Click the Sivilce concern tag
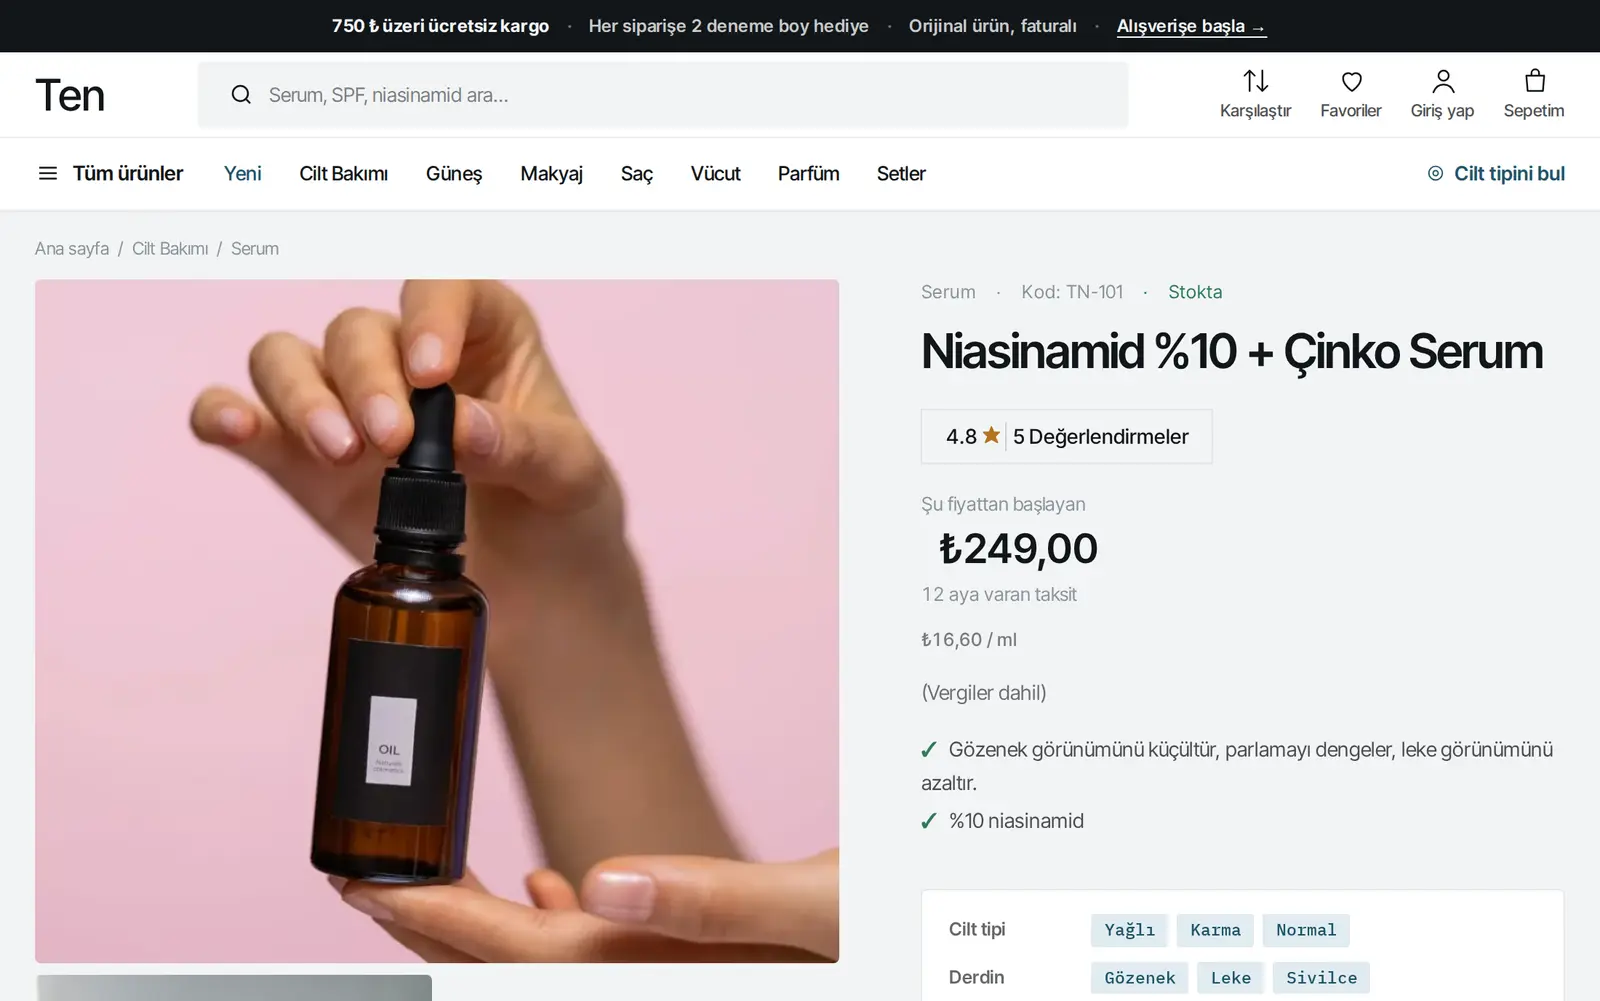1600x1001 pixels. pyautogui.click(x=1321, y=978)
